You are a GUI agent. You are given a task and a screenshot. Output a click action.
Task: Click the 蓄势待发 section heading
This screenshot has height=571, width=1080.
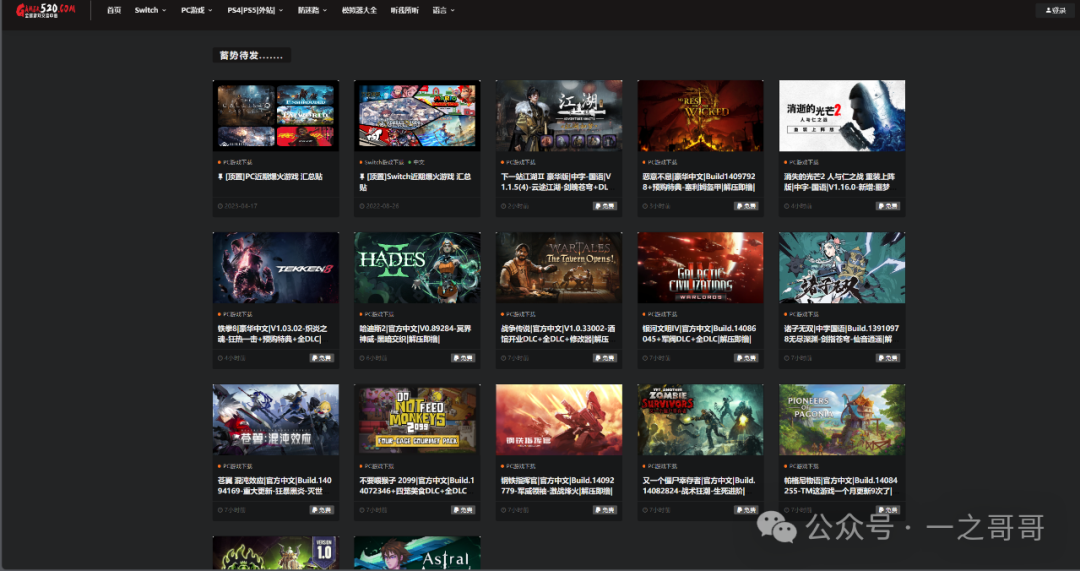[x=251, y=55]
